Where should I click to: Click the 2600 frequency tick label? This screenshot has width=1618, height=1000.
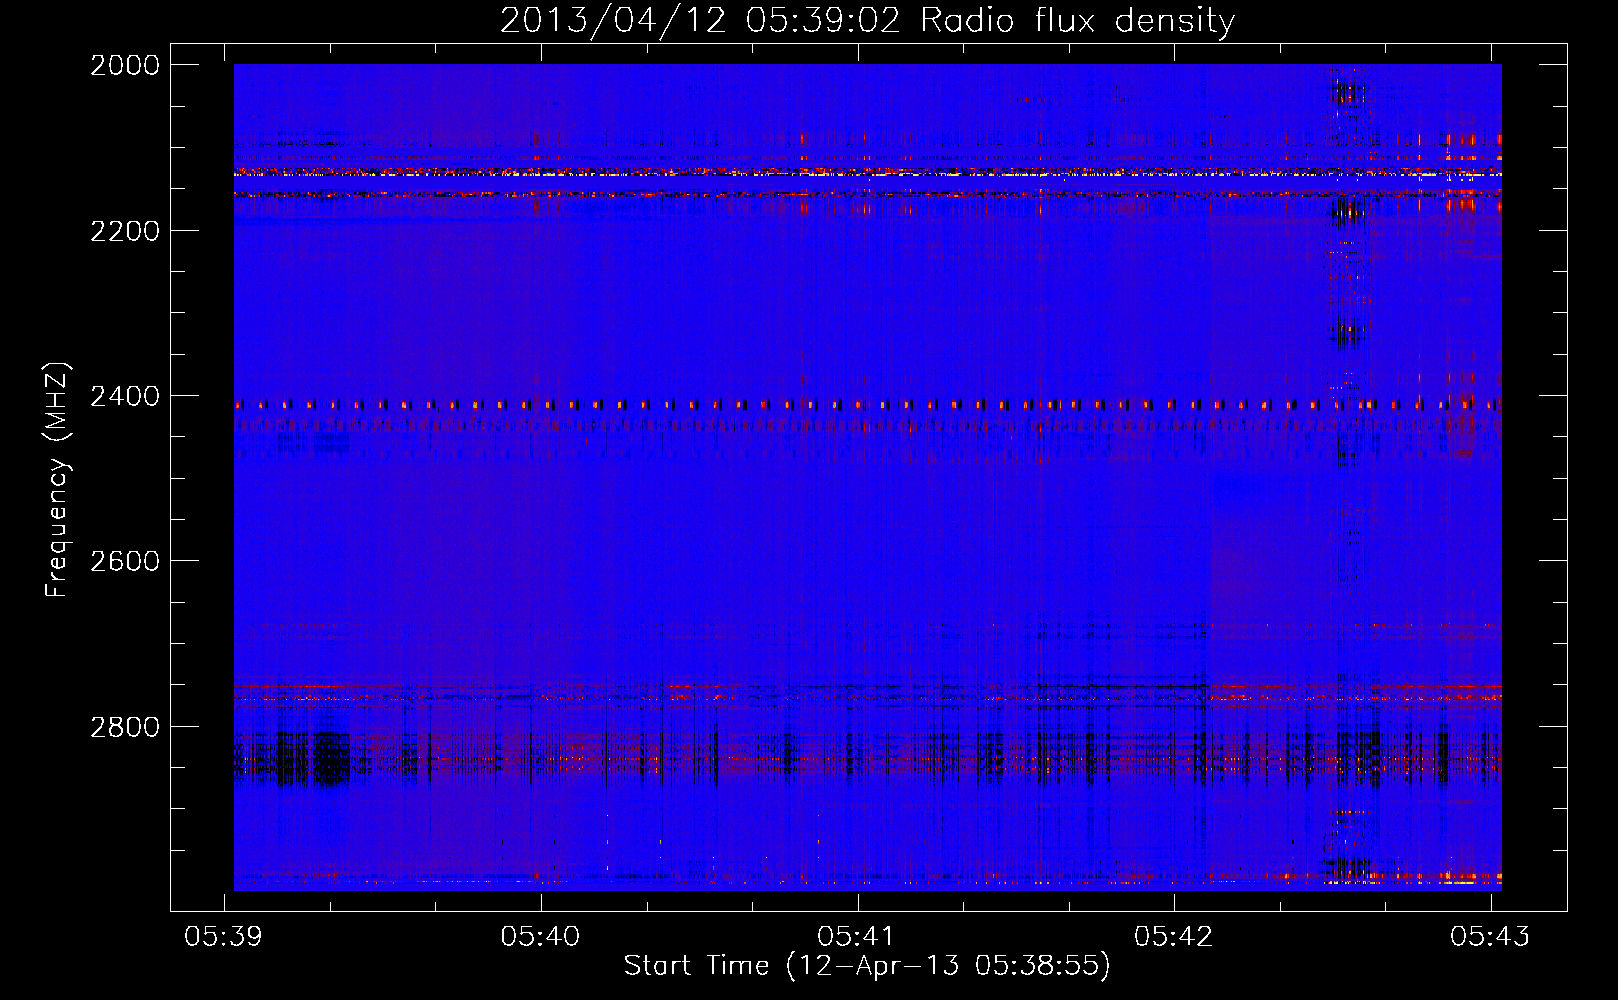125,561
